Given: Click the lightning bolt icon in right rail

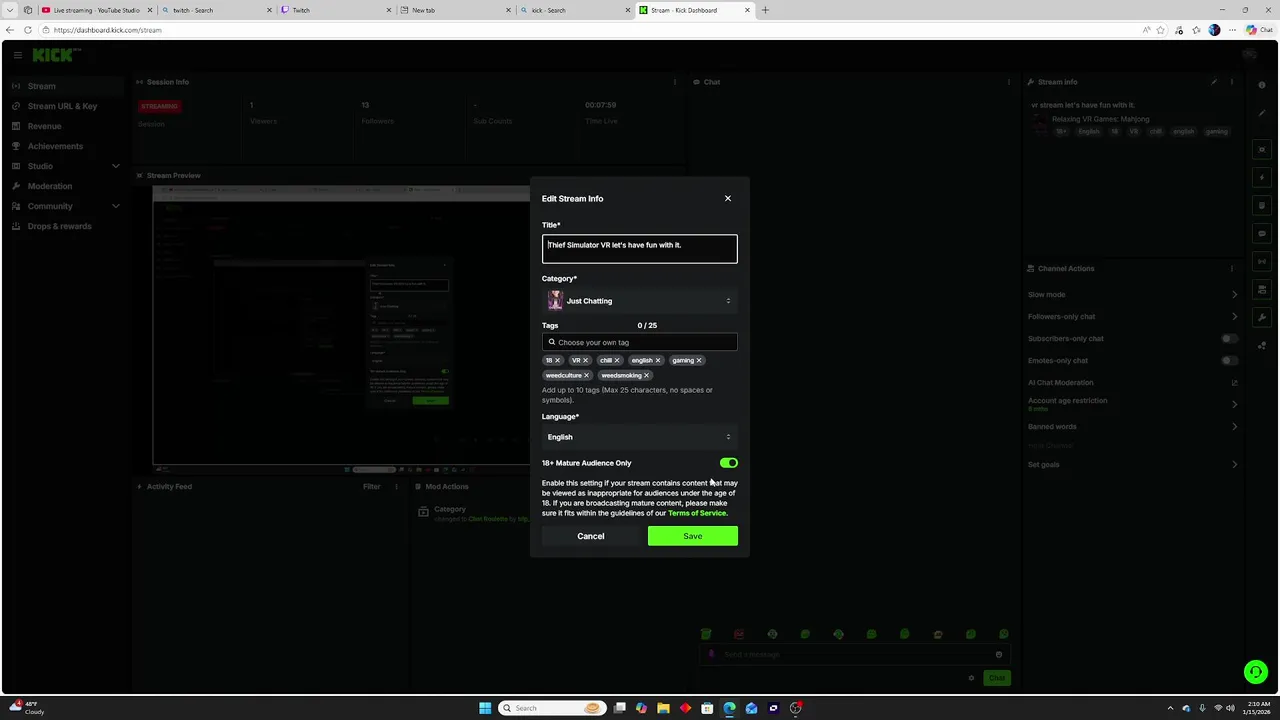Looking at the screenshot, I should click(x=1262, y=177).
